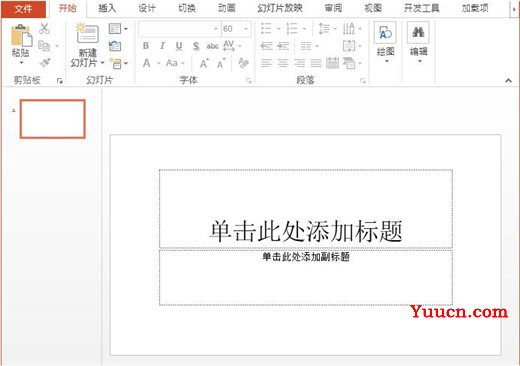
Task: Switch to the Review (审阅) tab
Action: coord(333,8)
